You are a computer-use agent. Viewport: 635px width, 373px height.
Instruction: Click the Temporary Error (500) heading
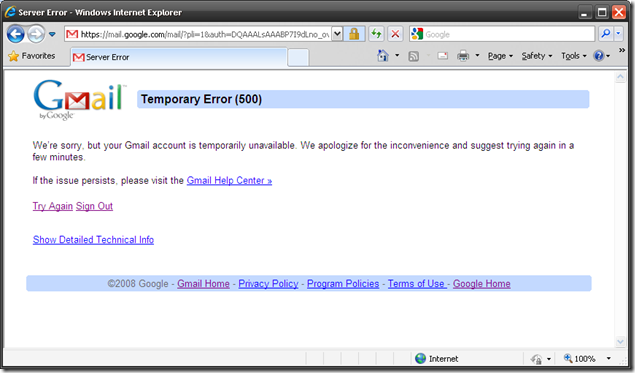tap(201, 99)
